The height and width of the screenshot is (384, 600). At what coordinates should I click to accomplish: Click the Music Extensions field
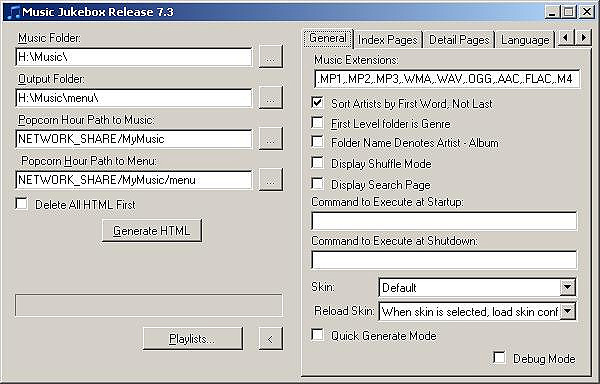447,79
